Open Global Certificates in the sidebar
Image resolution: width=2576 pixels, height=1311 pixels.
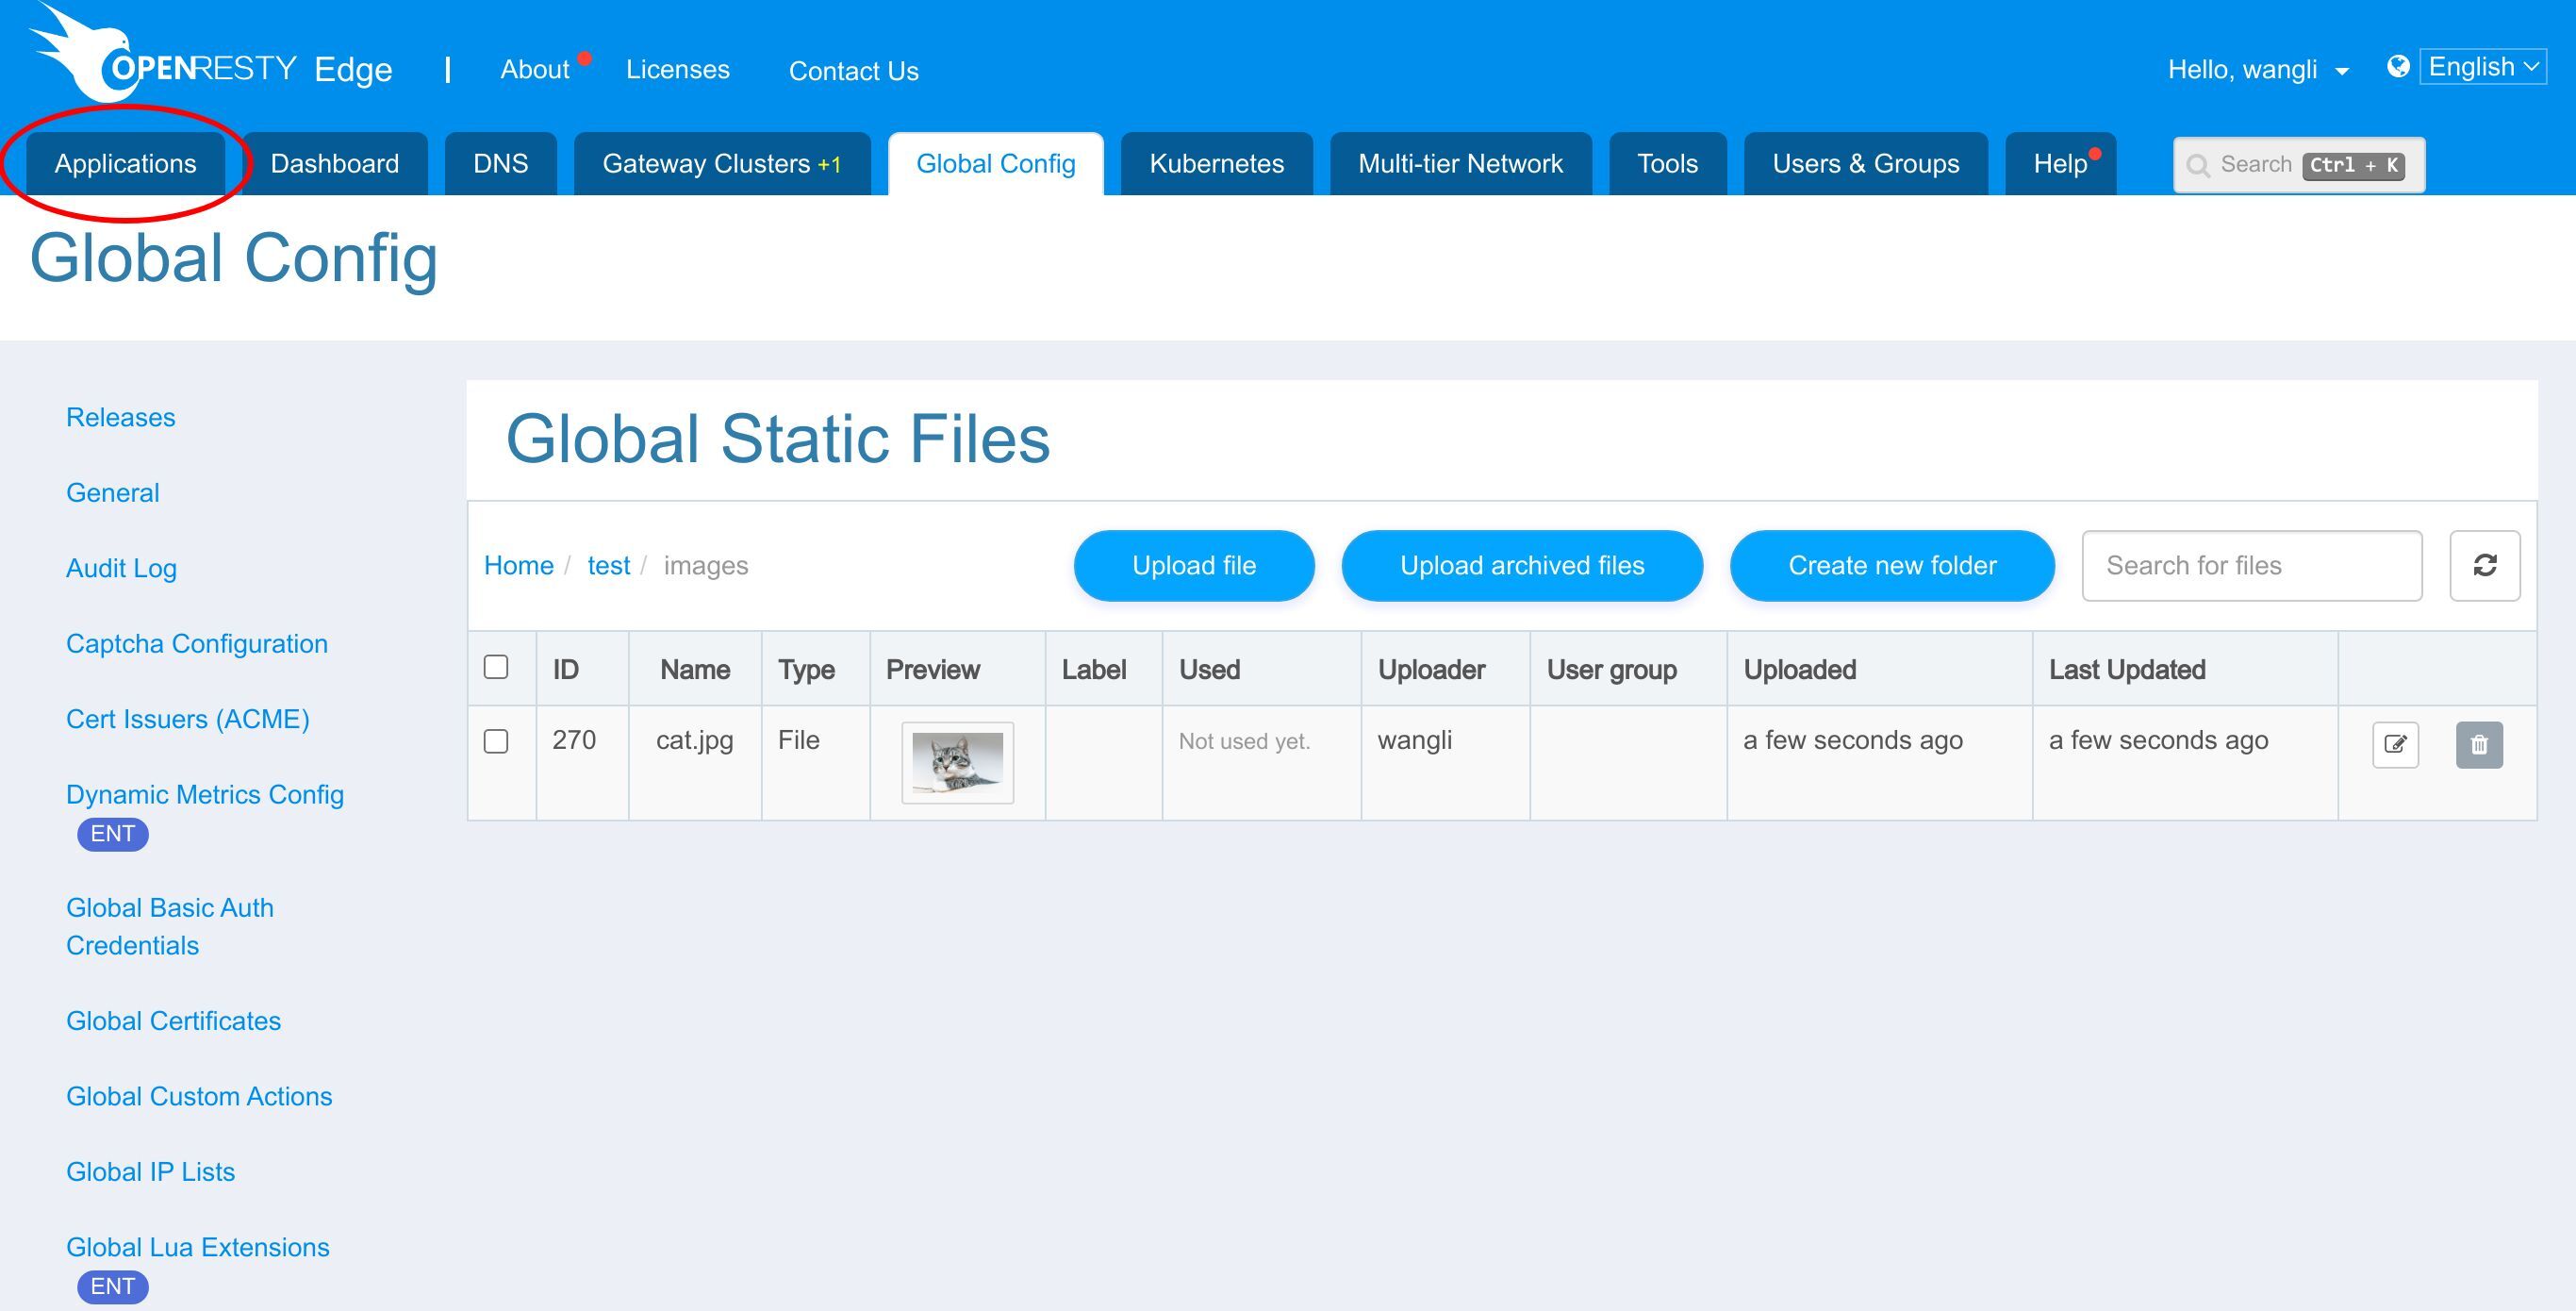(x=174, y=1021)
